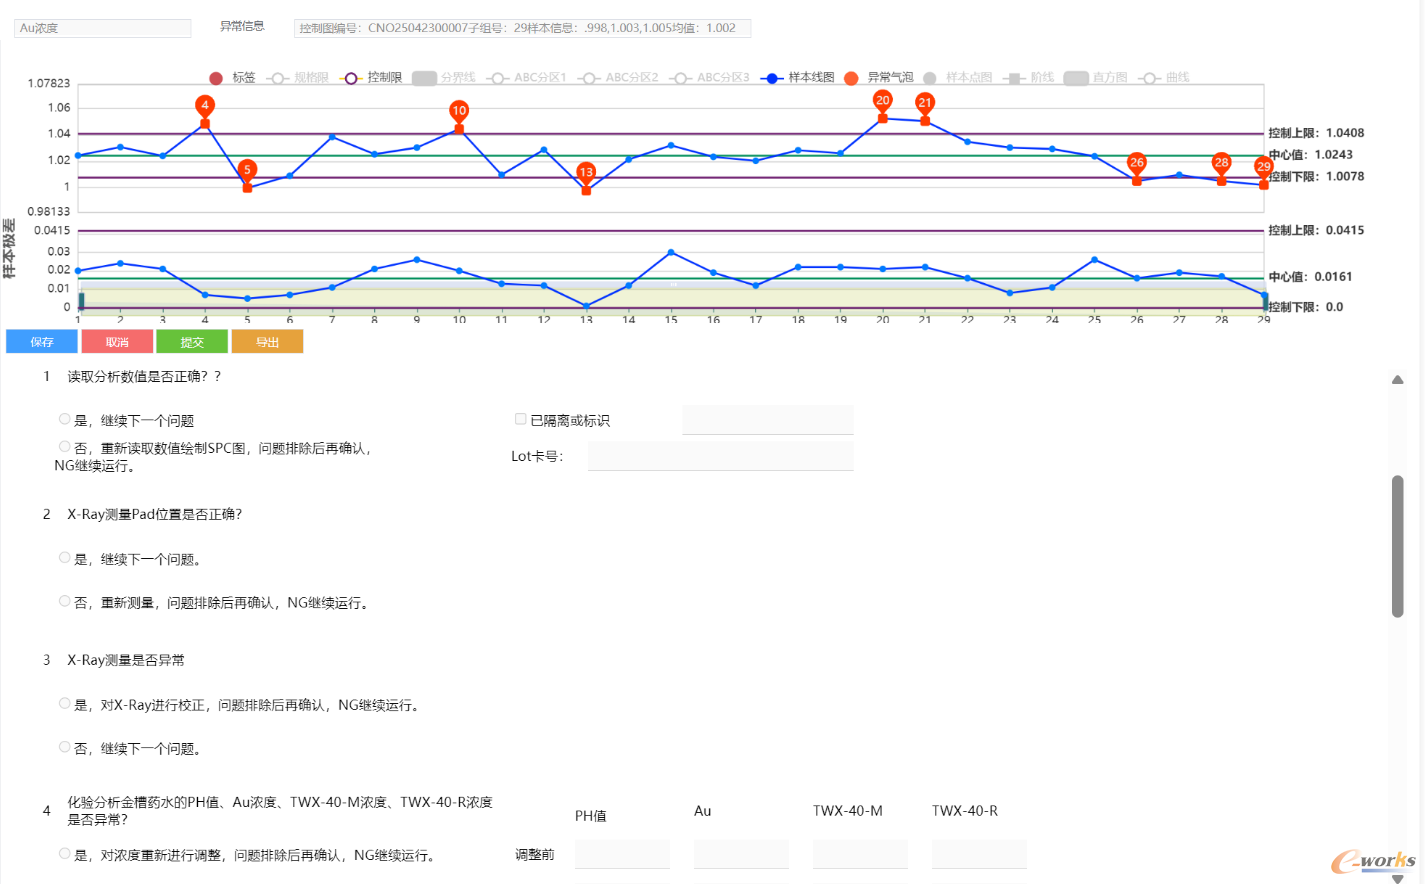Check the 已隔离或标识 checkbox
This screenshot has height=884, width=1426.
tap(520, 420)
